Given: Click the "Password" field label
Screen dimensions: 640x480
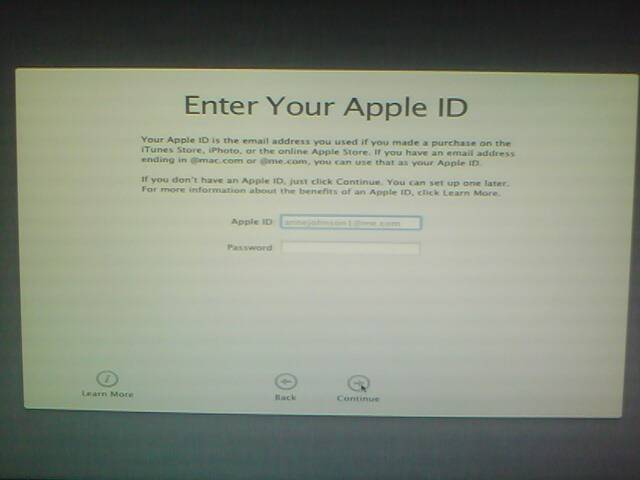Looking at the screenshot, I should tap(249, 248).
